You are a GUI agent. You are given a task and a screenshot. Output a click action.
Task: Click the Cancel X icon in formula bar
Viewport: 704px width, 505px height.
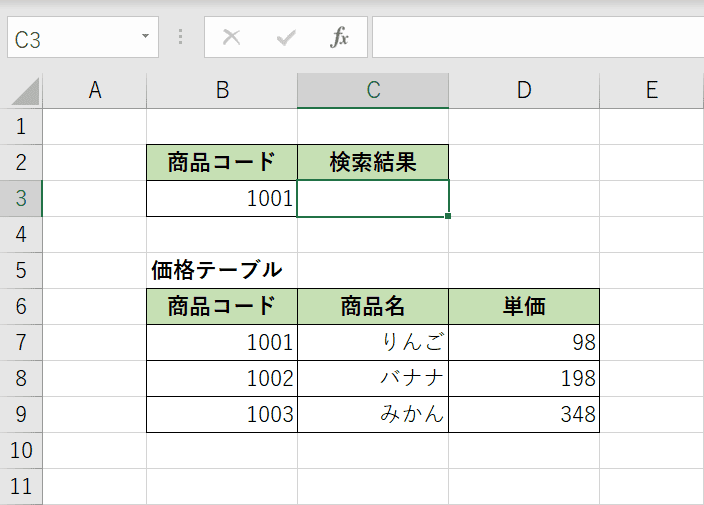(x=231, y=37)
